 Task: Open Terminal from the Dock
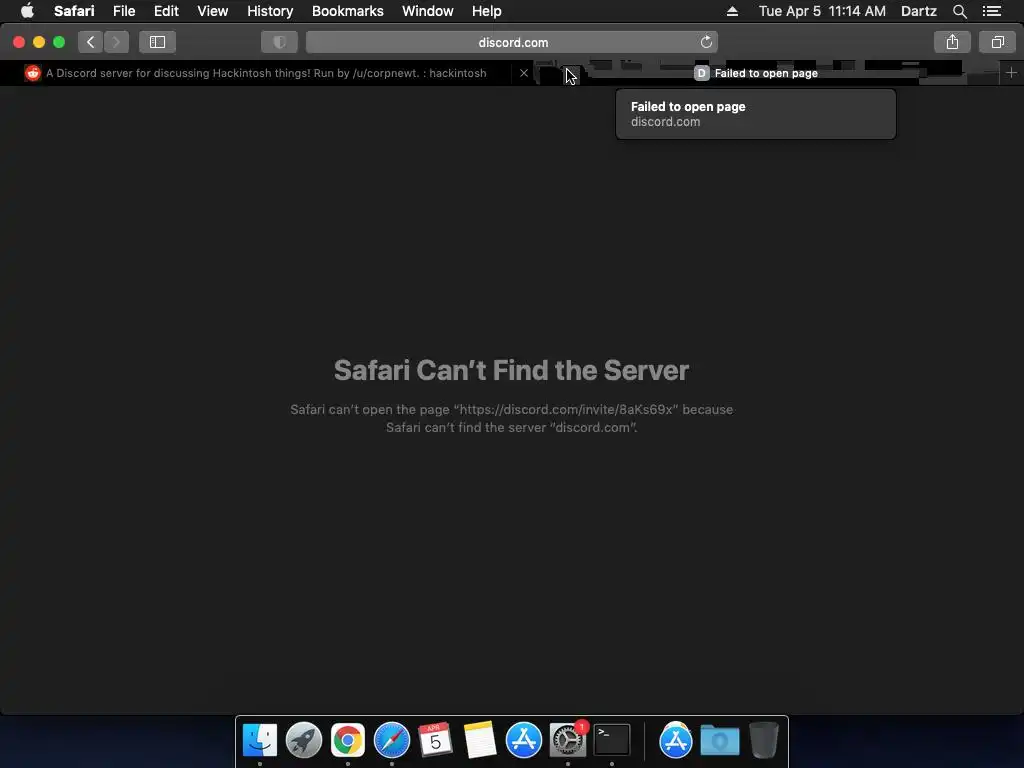[x=612, y=741]
